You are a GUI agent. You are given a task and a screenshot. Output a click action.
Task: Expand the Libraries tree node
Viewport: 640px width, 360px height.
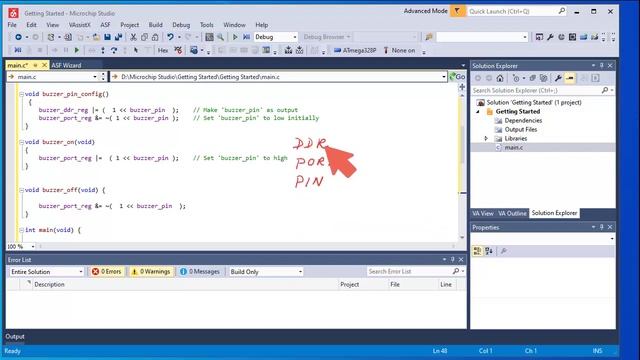(x=486, y=139)
